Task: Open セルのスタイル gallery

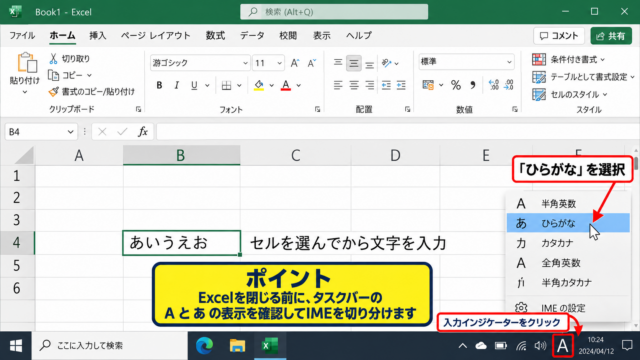Action: click(569, 94)
